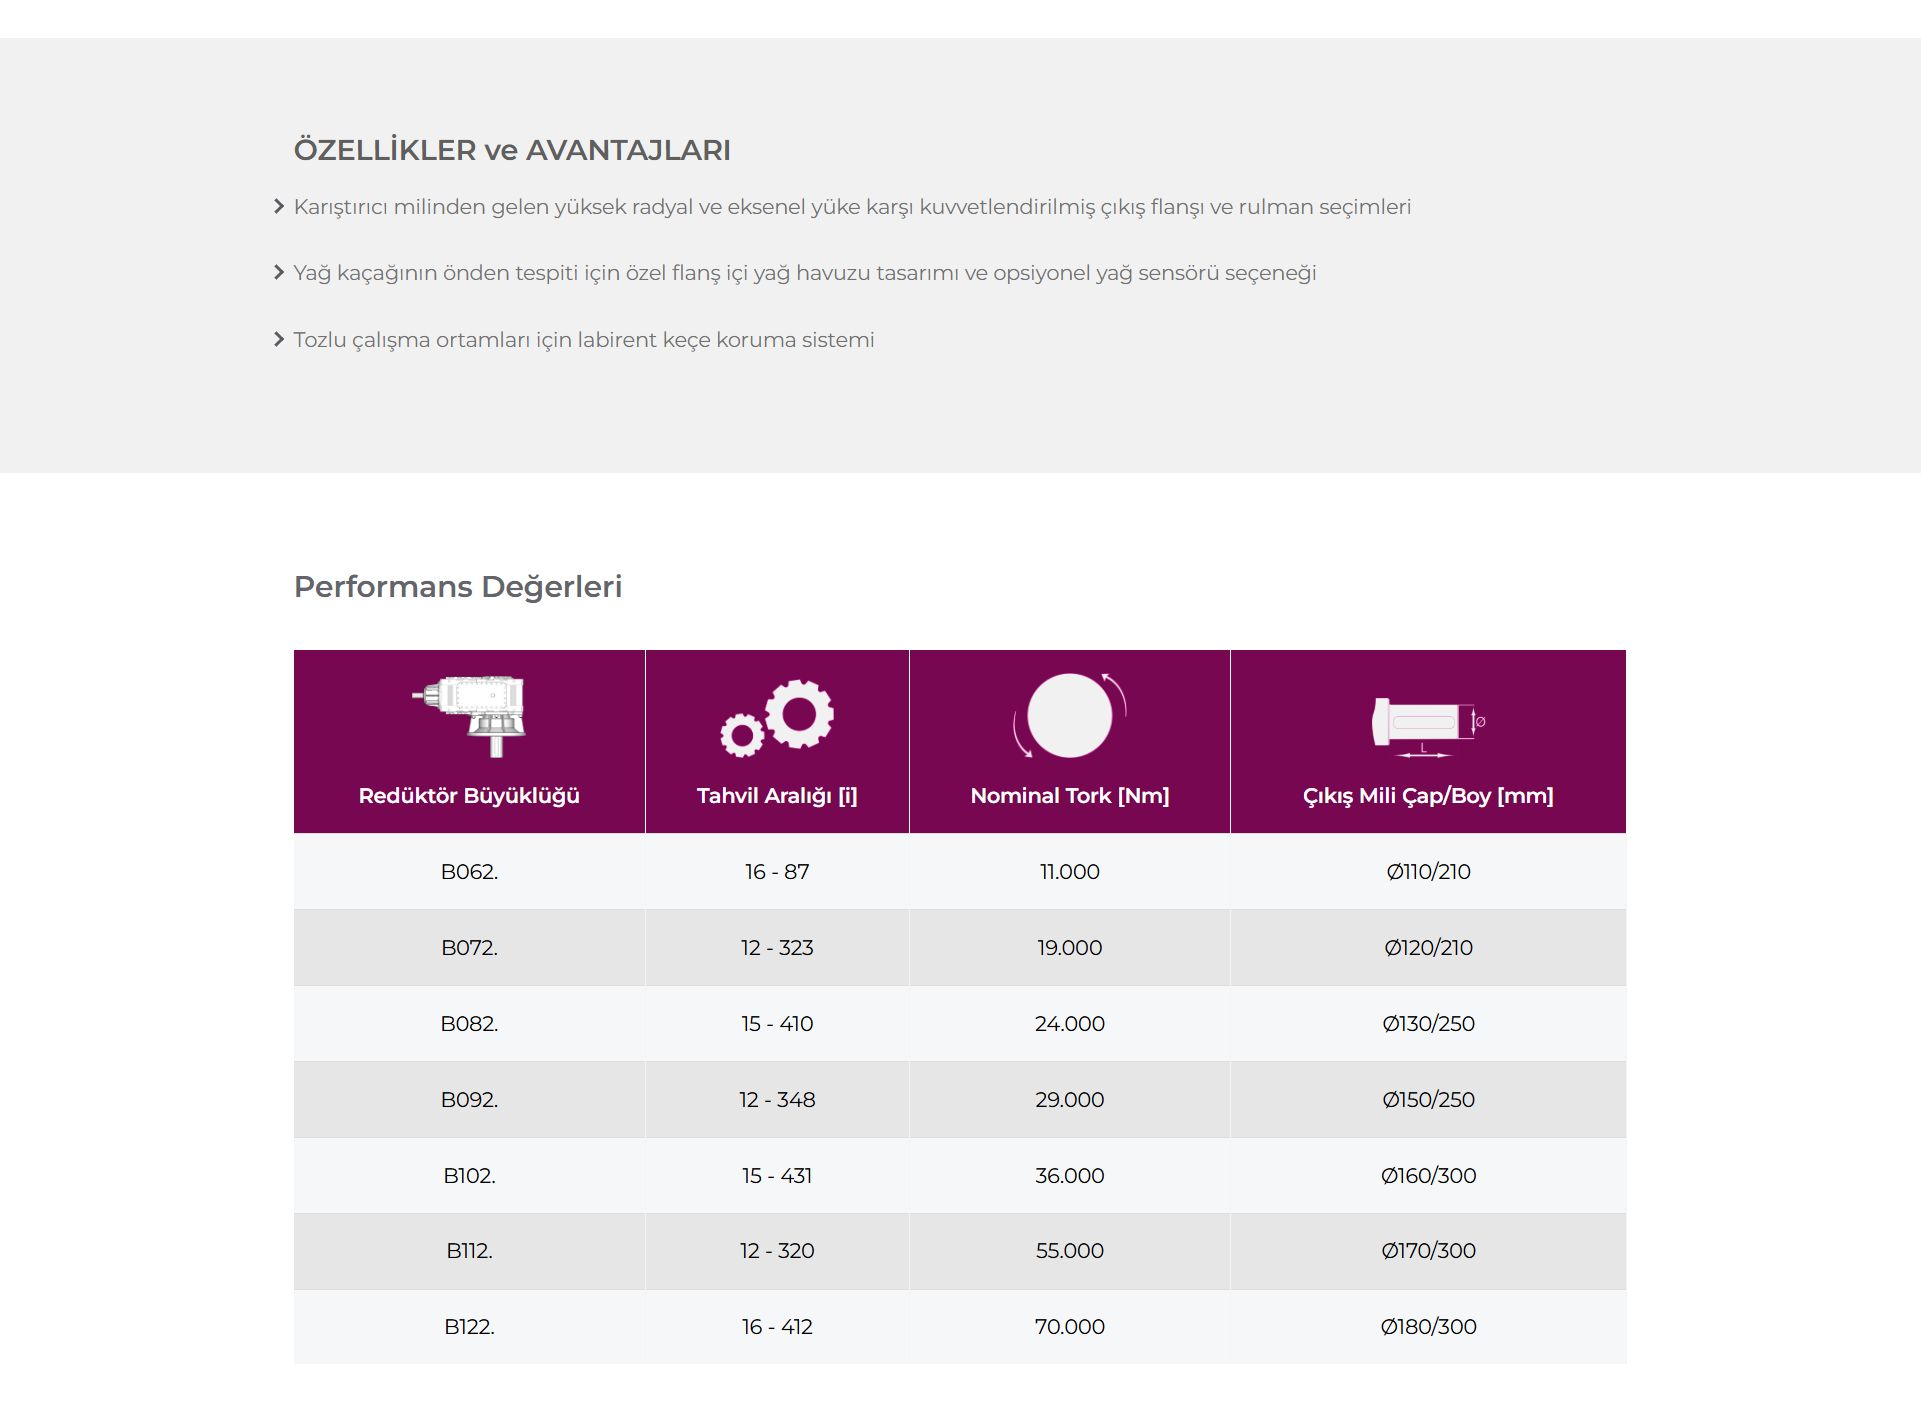Select the Ø170/300 shaft dimension cell
Screen dimensions: 1921x1416
coord(1428,1251)
